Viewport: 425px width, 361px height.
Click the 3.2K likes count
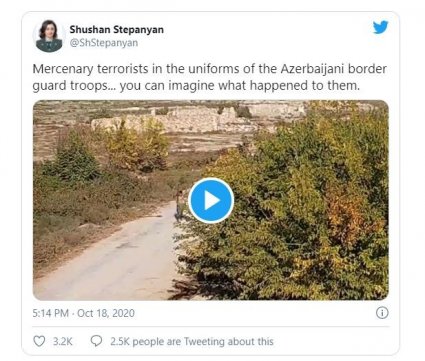click(63, 341)
